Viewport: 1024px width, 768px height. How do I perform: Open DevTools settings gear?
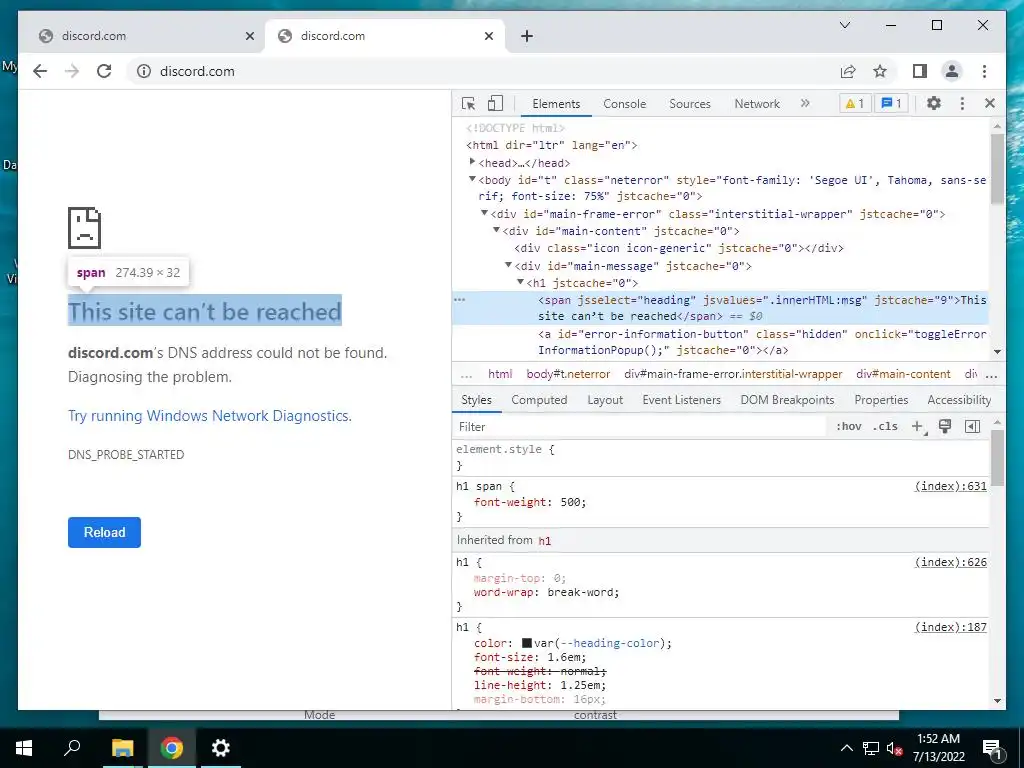click(934, 103)
